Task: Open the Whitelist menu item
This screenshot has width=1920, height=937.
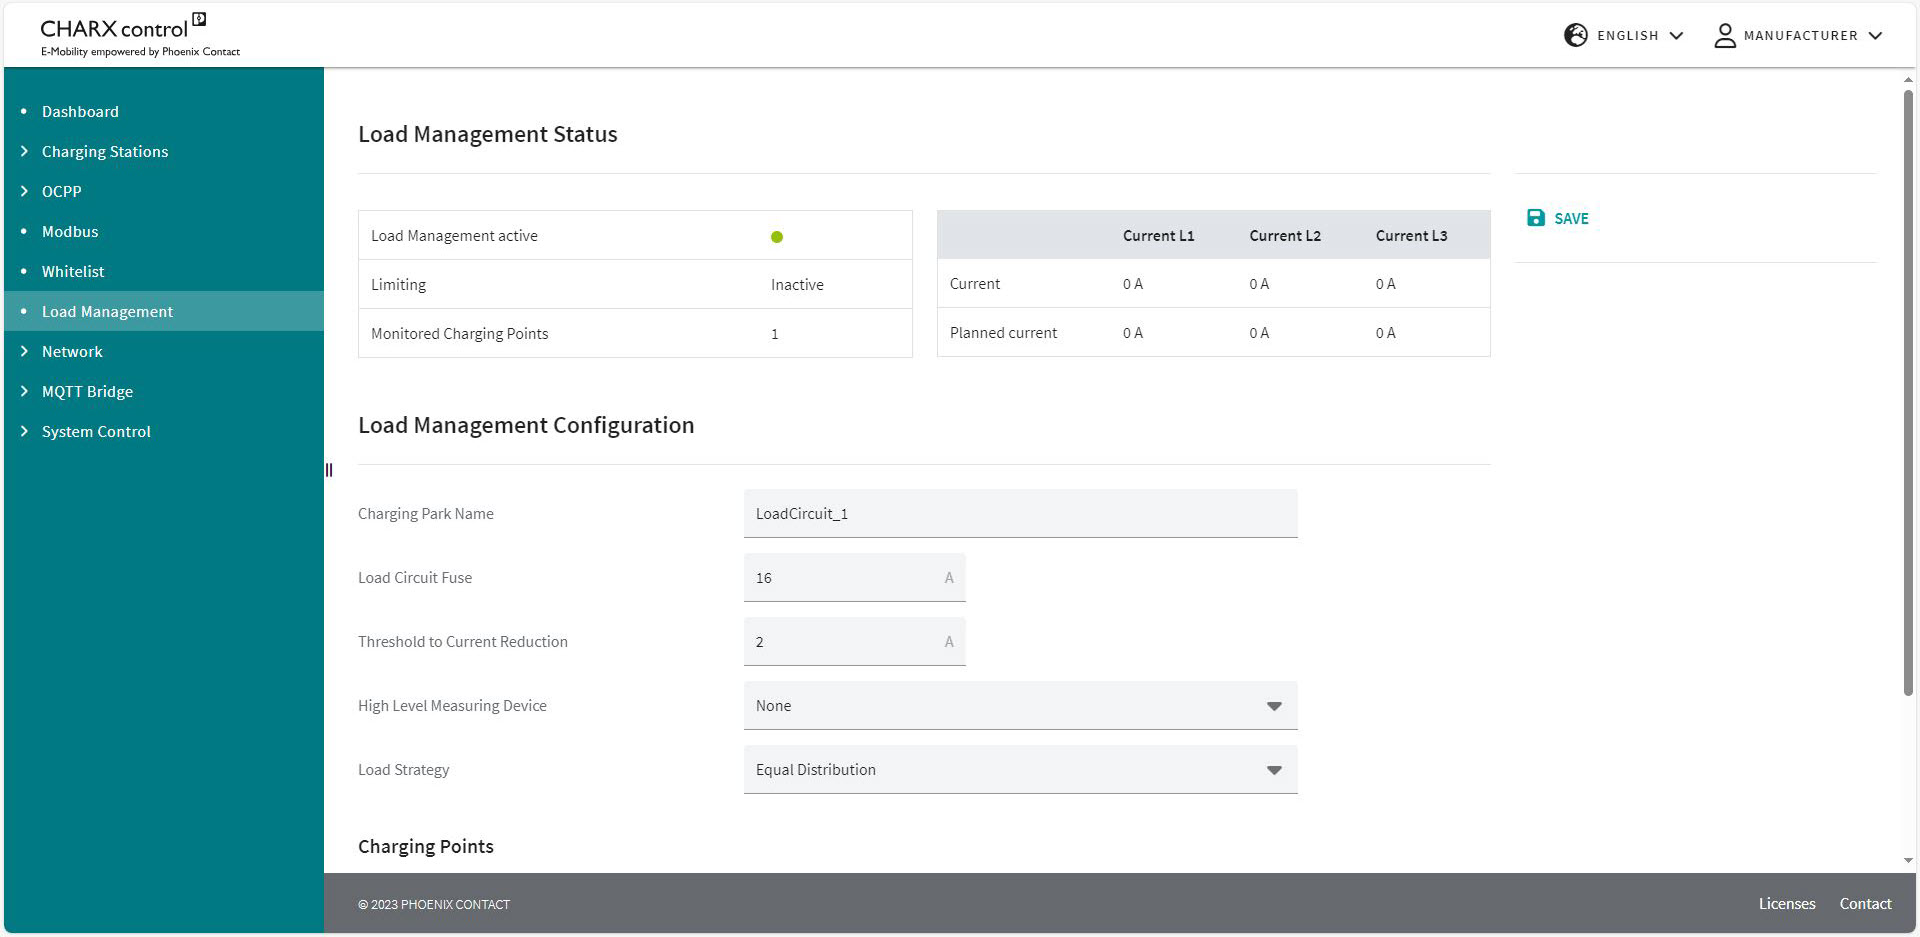Action: [x=73, y=271]
